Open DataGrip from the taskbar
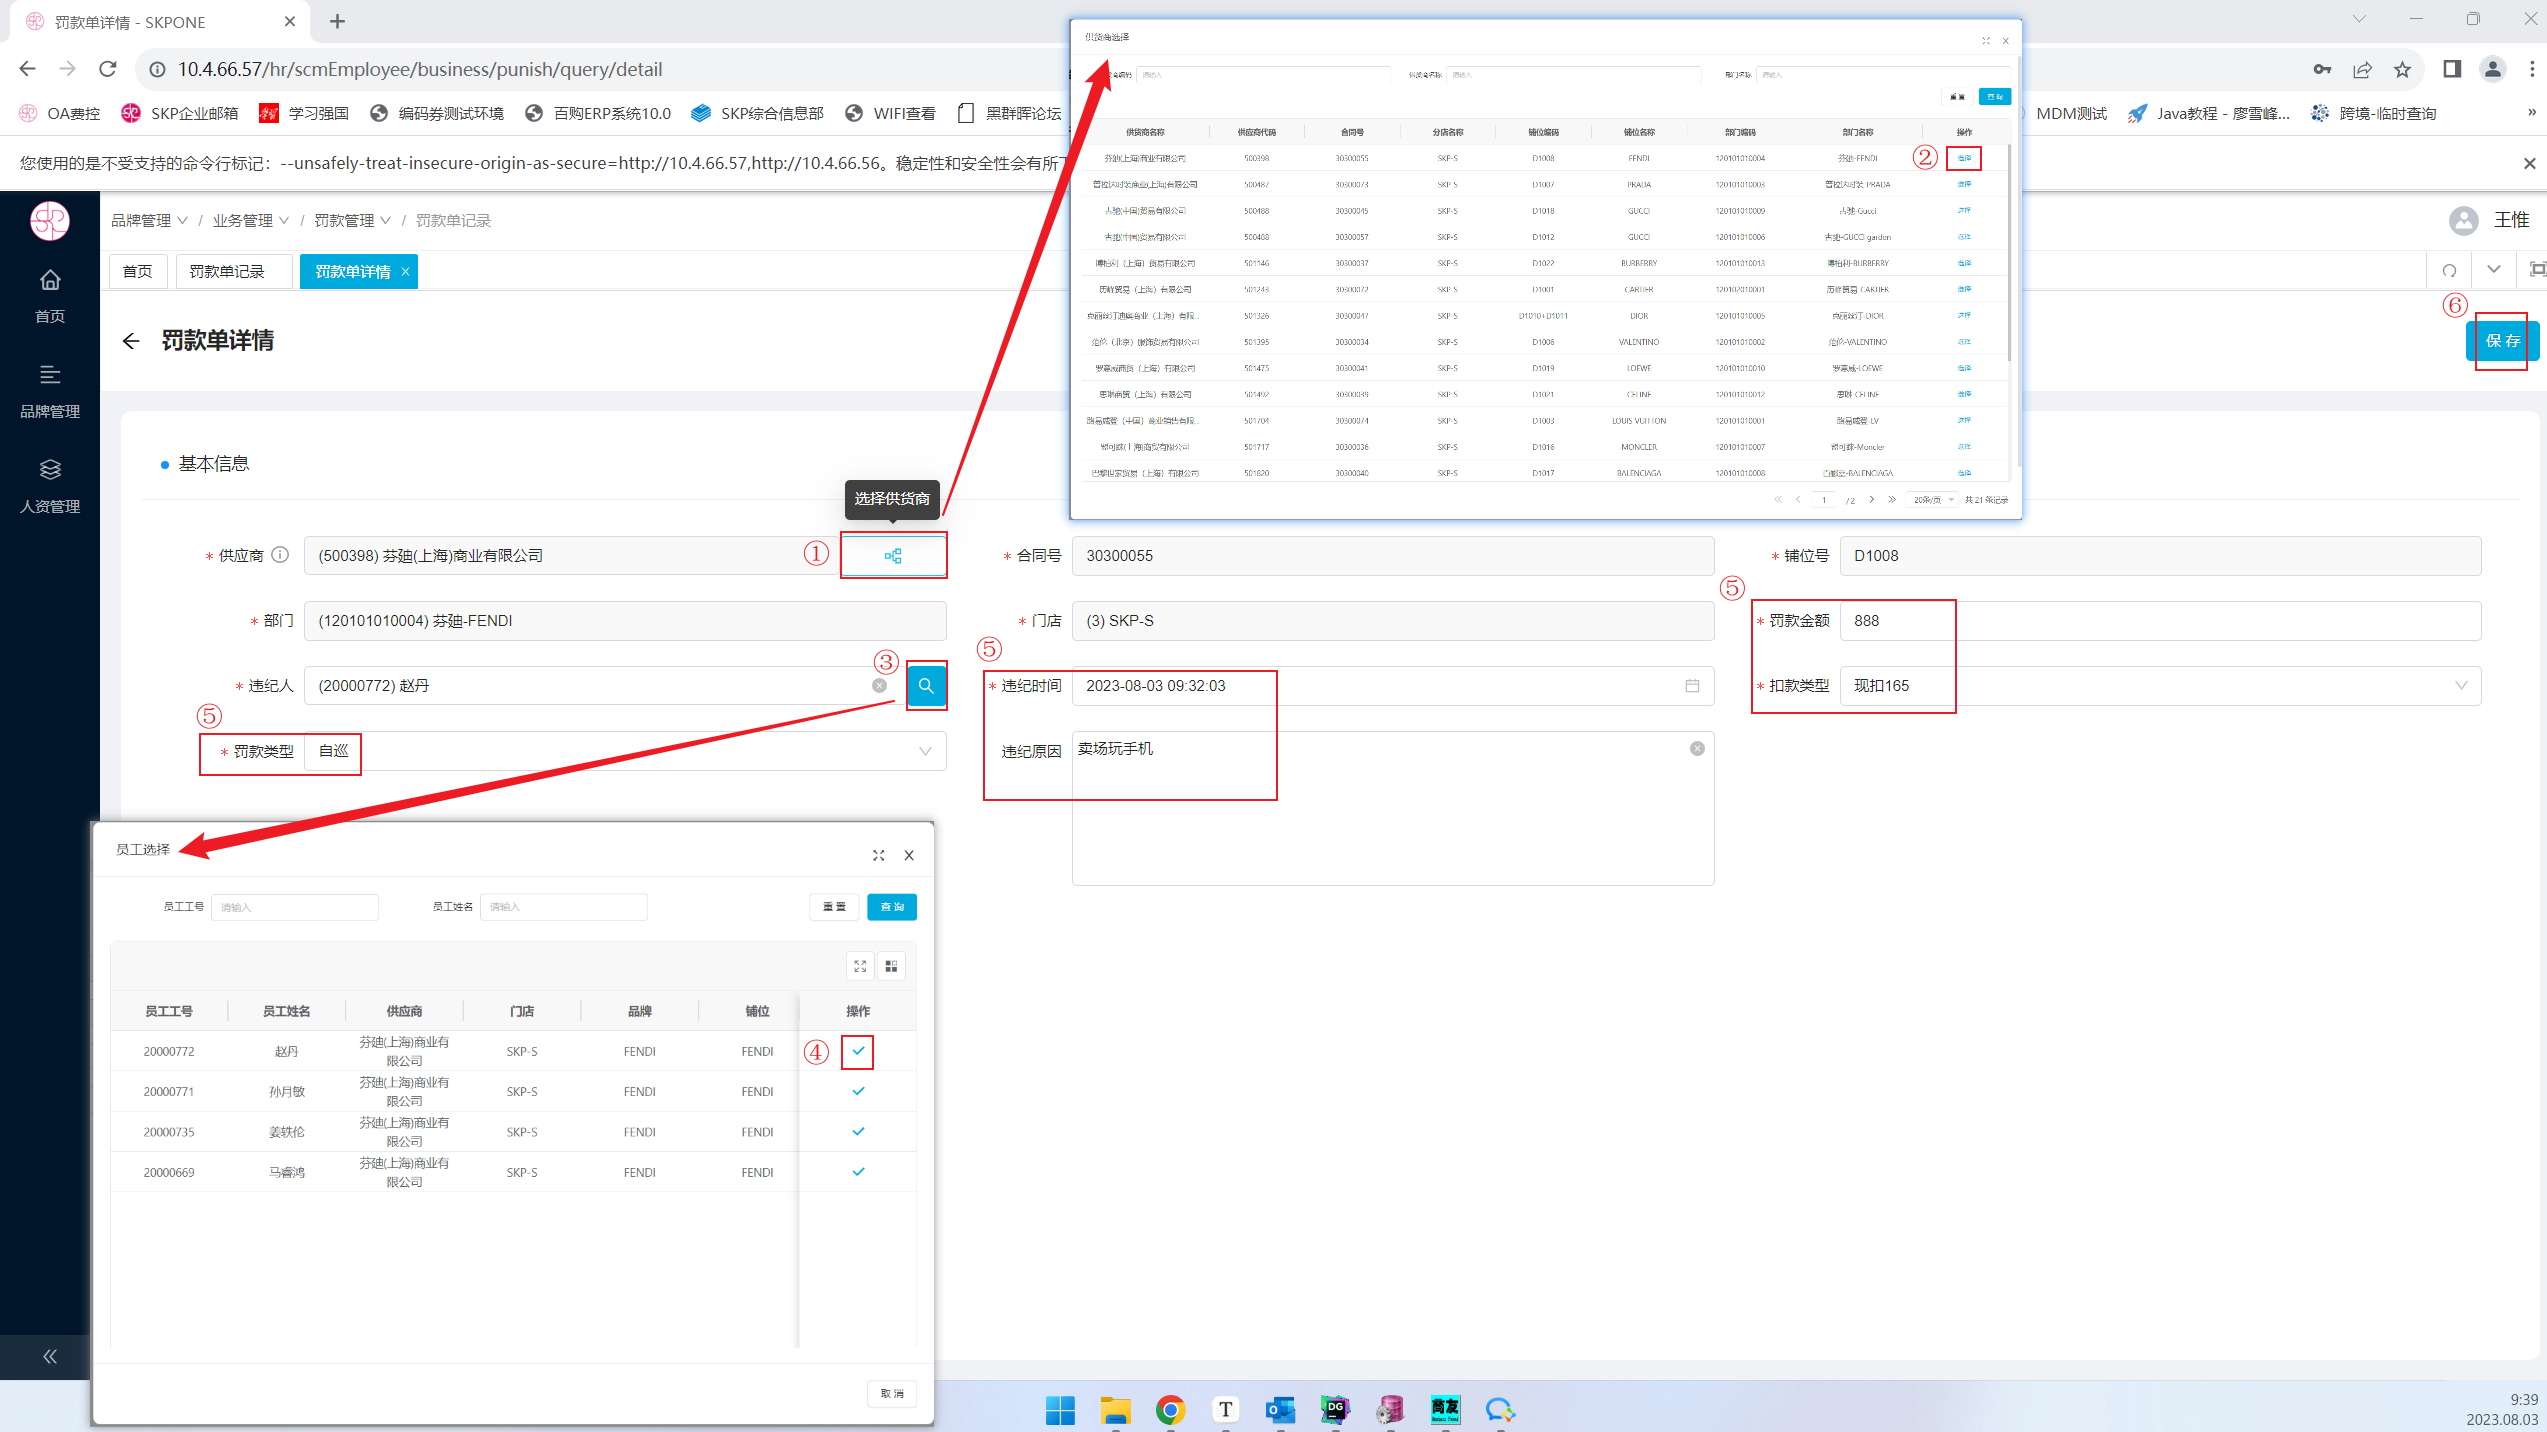Screen dimensions: 2547x1432 [1335, 1410]
